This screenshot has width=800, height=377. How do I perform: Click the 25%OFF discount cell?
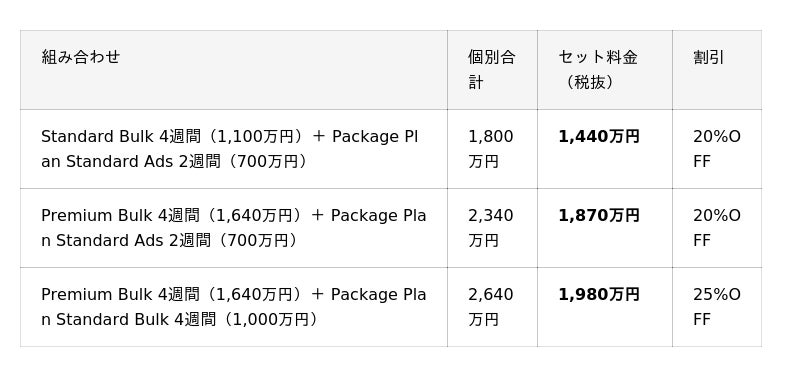click(x=717, y=307)
